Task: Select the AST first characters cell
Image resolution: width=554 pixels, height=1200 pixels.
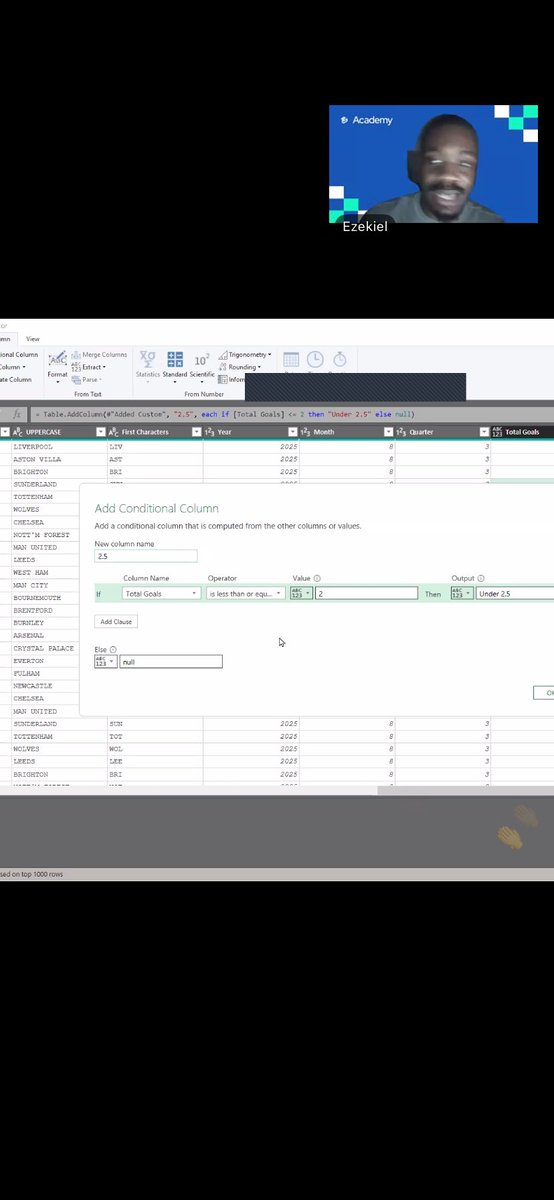Action: click(x=154, y=459)
